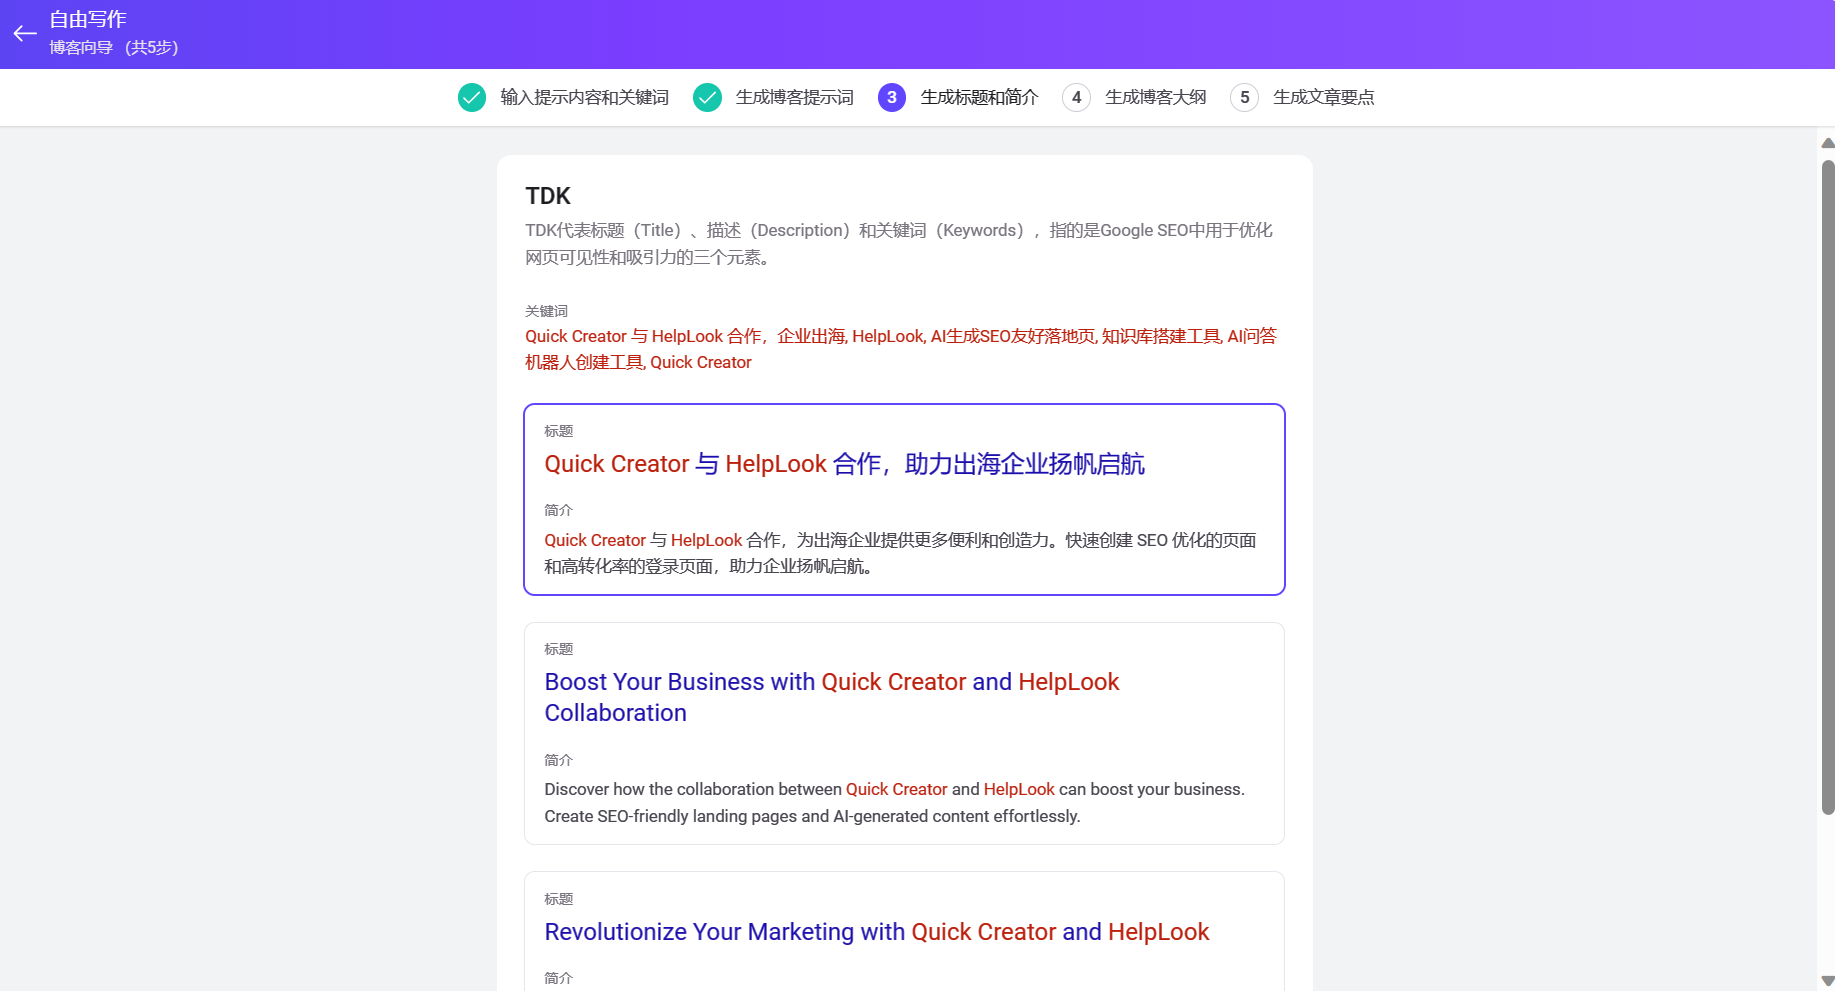Click the TDK explanation paragraph
1835x991 pixels.
click(899, 243)
